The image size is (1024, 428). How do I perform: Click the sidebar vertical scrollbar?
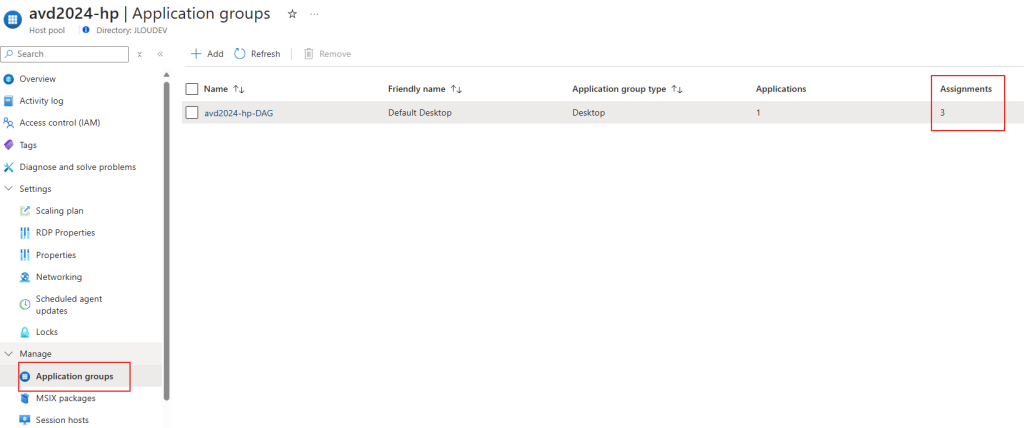167,240
